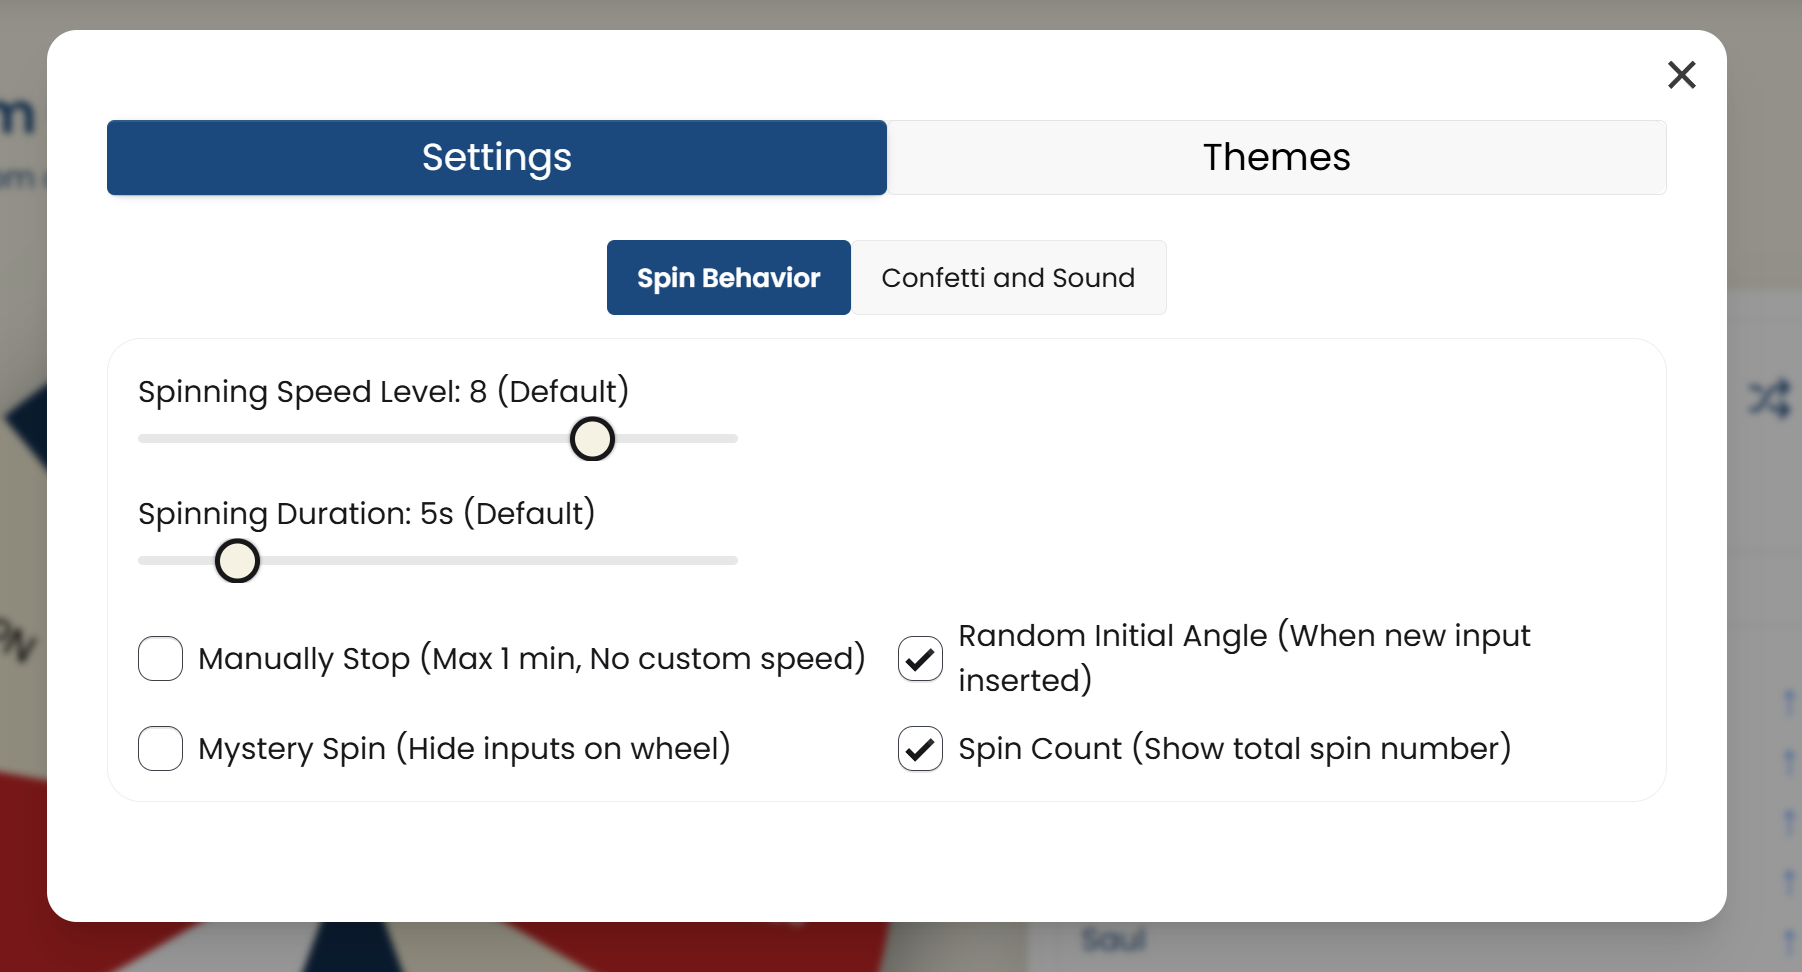Click the checkmark inside Random Initial Angle box
1802x972 pixels.
[x=919, y=659]
